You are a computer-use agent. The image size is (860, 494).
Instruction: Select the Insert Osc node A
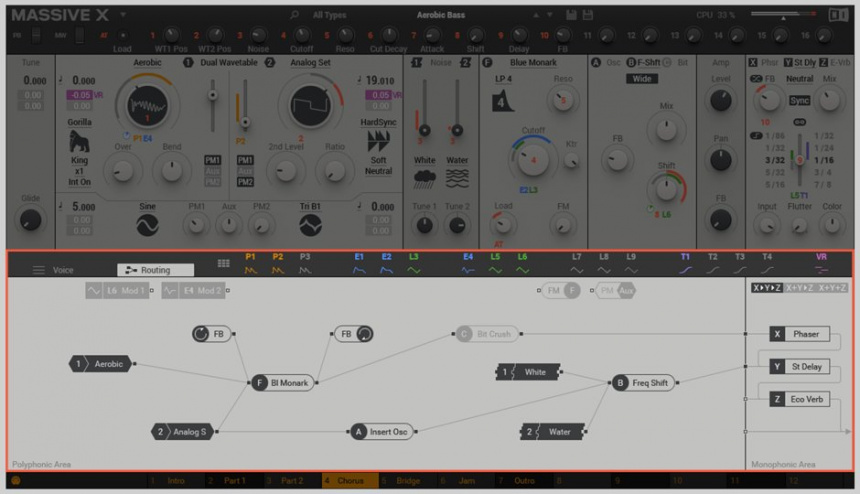(x=382, y=432)
